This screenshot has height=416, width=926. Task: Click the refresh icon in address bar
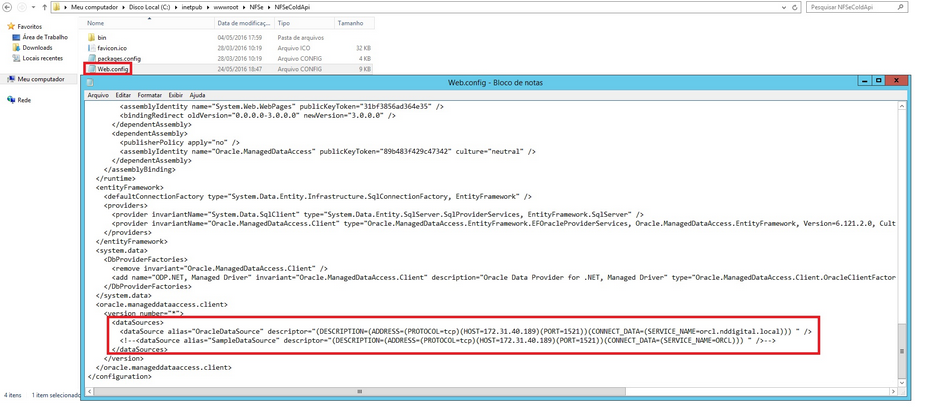[x=792, y=6]
